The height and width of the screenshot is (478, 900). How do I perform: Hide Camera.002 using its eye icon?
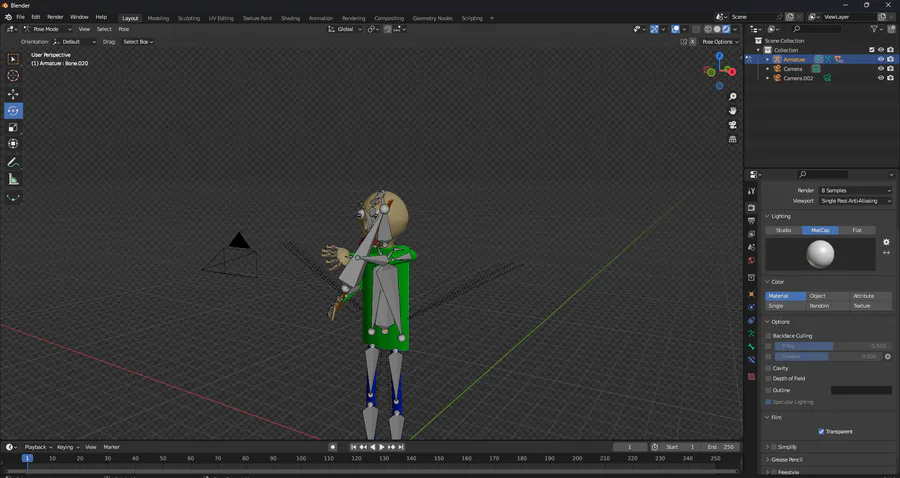880,78
